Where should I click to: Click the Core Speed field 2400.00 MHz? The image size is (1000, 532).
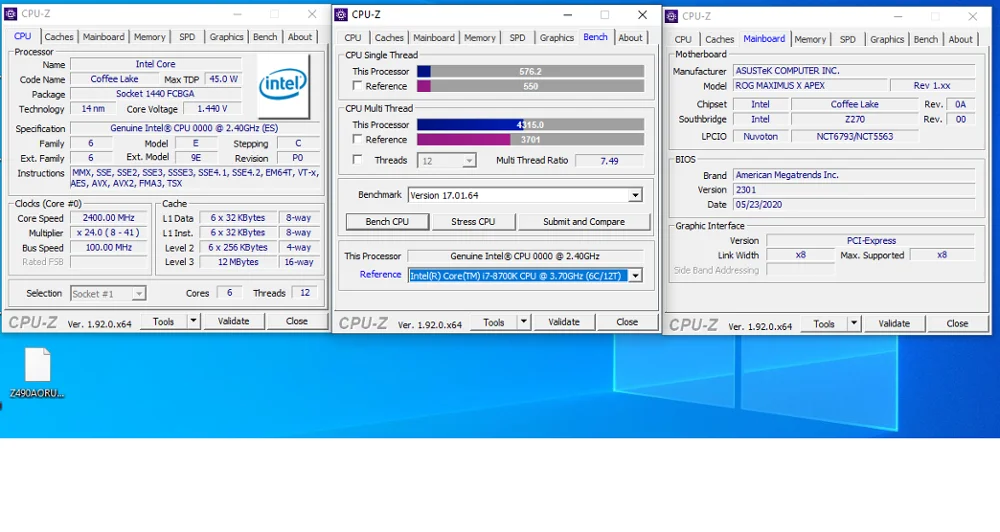(x=108, y=218)
